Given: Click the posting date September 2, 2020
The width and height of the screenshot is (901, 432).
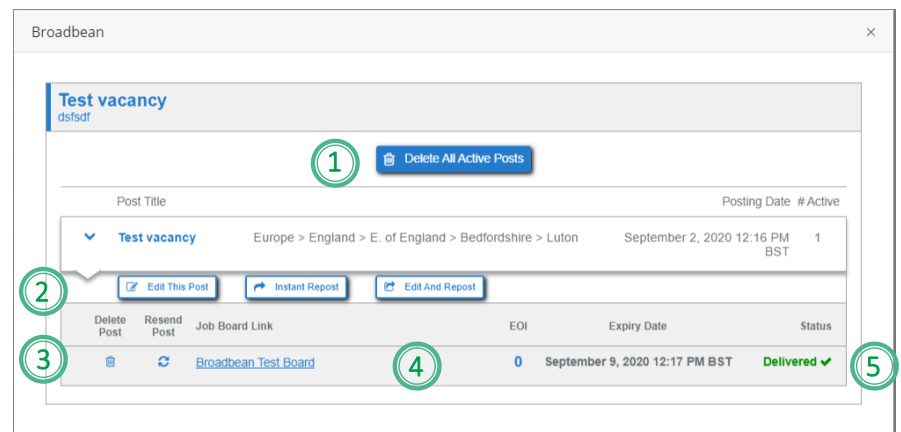Looking at the screenshot, I should [x=707, y=244].
